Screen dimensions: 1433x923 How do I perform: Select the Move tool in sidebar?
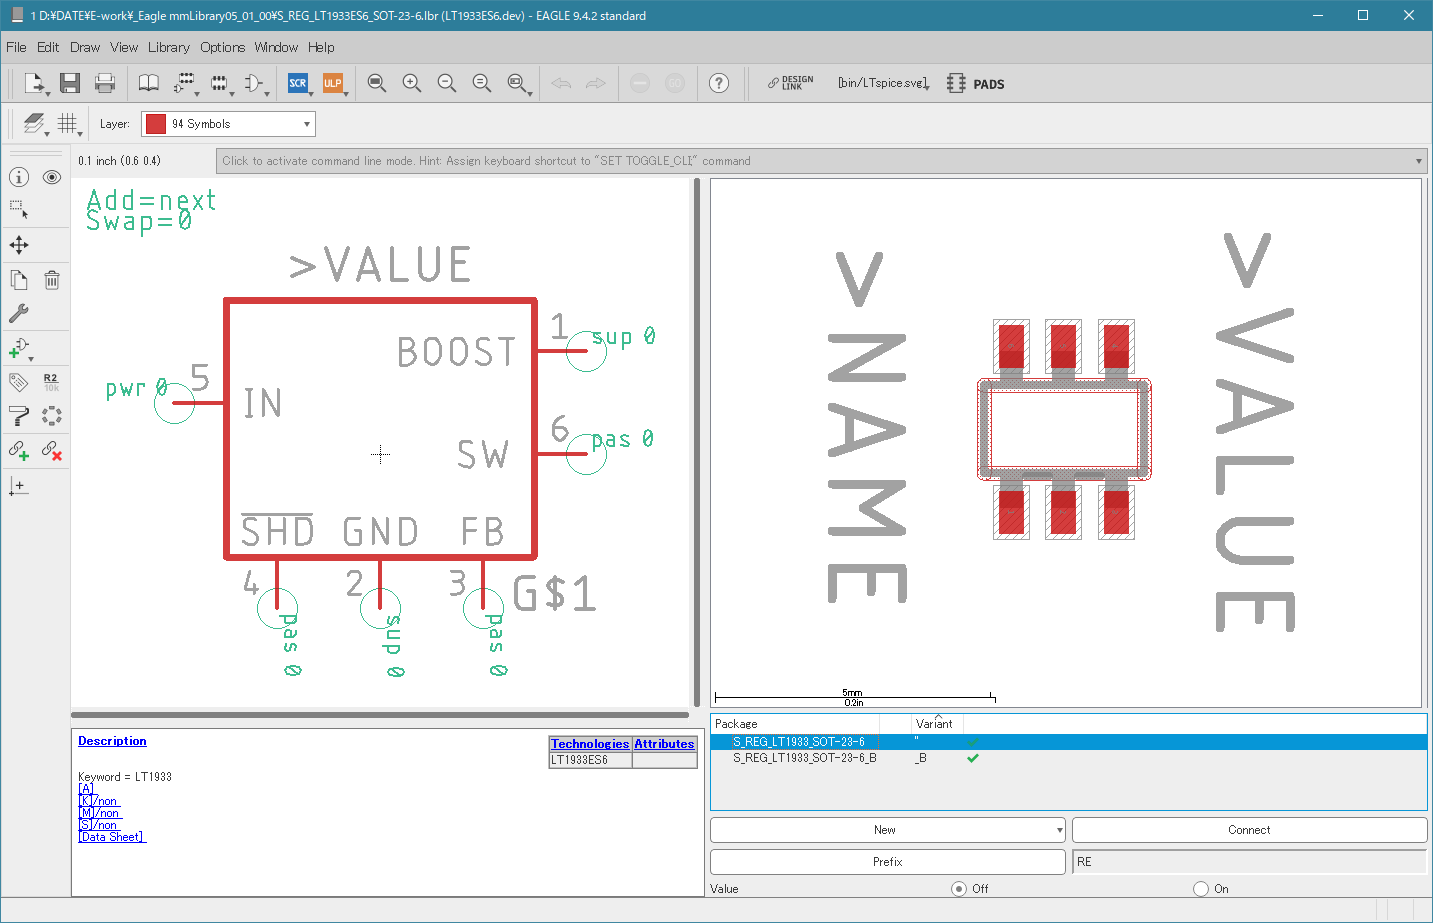(19, 245)
